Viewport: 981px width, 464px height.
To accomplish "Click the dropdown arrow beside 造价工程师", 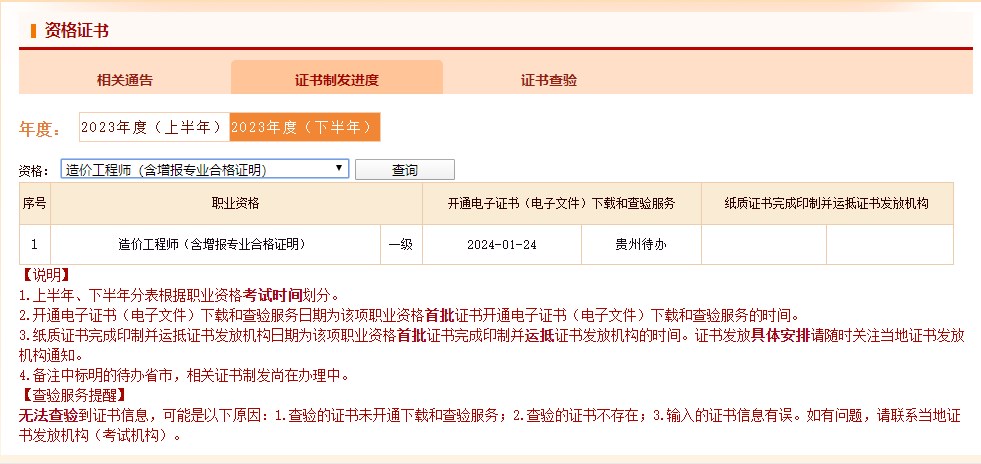I will 340,170.
